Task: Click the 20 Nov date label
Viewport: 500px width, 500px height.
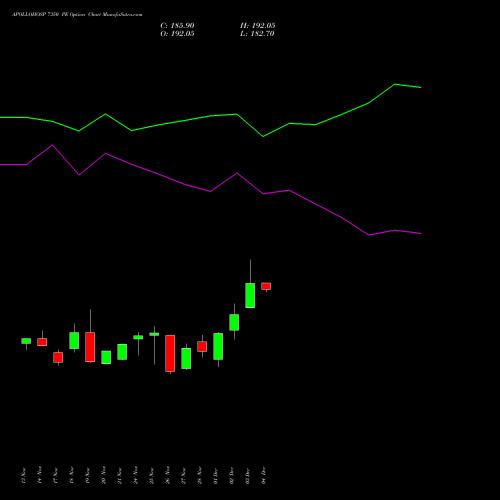Action: click(x=104, y=475)
